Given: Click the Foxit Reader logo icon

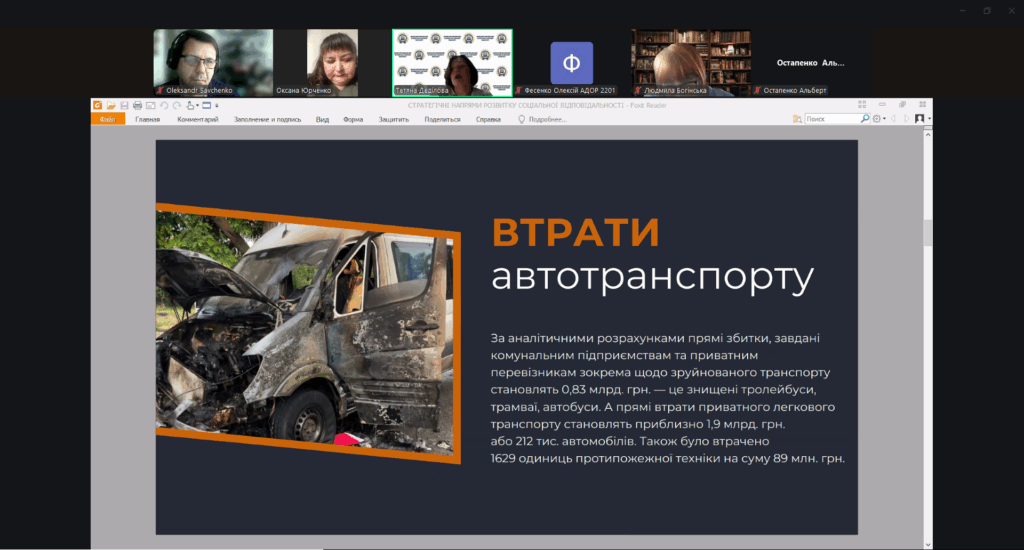Looking at the screenshot, I should pos(97,105).
